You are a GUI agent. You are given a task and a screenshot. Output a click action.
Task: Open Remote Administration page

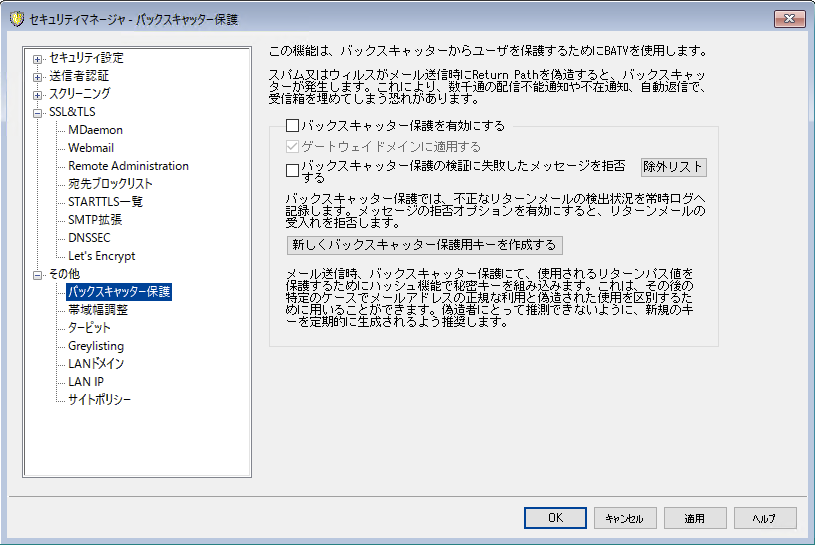click(128, 166)
